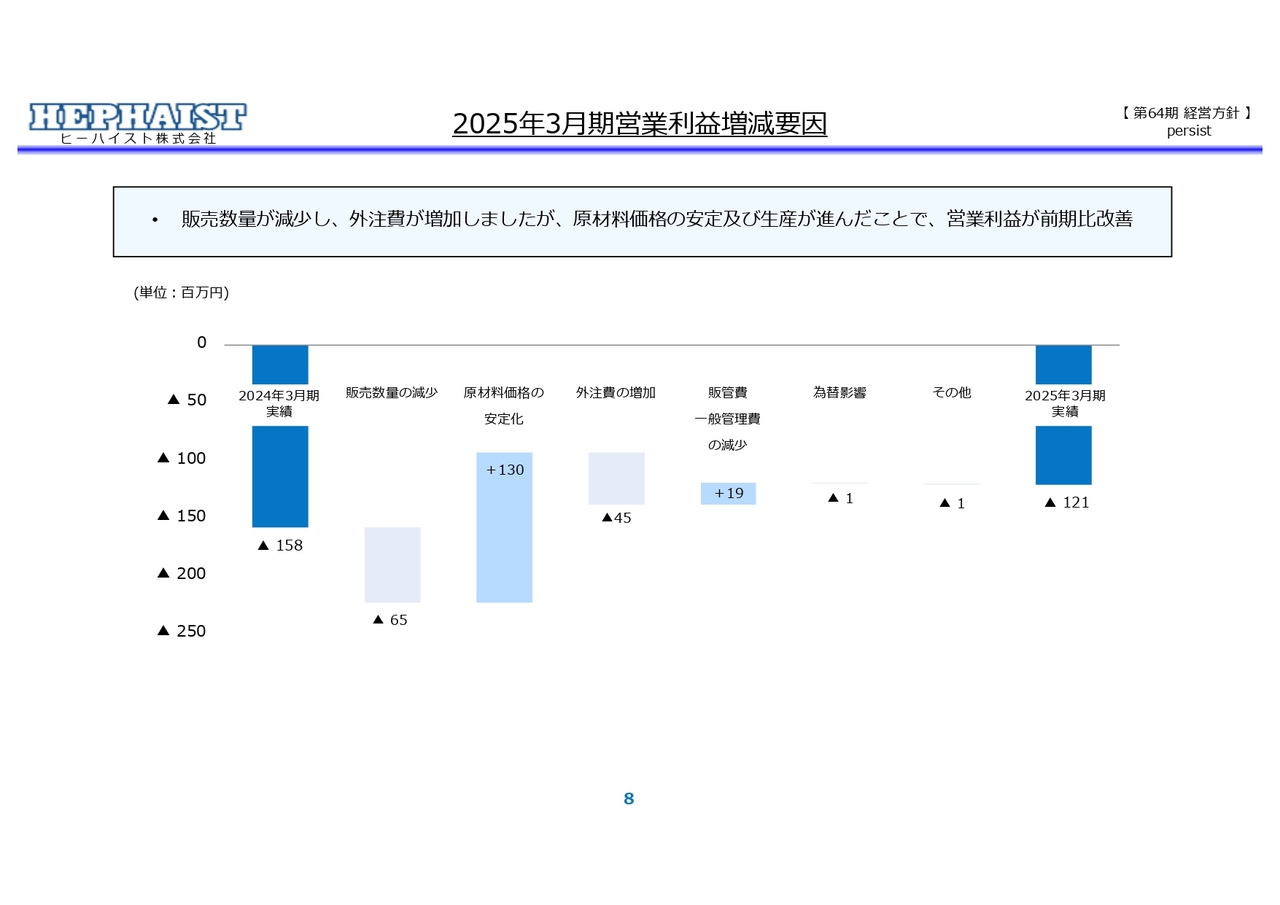The height and width of the screenshot is (905, 1280).
Task: Click the summary box starting 販売数量が減少し
Action: pos(642,221)
